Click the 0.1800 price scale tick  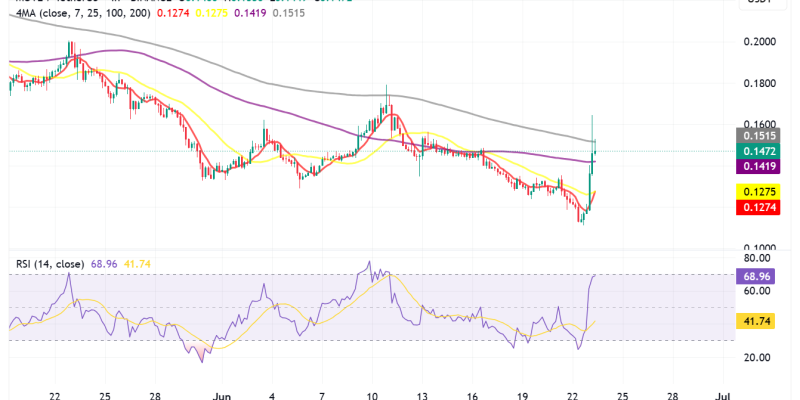pyautogui.click(x=760, y=83)
